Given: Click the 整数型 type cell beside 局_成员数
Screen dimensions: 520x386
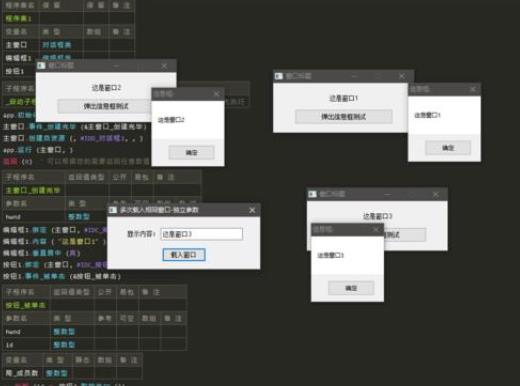Looking at the screenshot, I should [58, 373].
